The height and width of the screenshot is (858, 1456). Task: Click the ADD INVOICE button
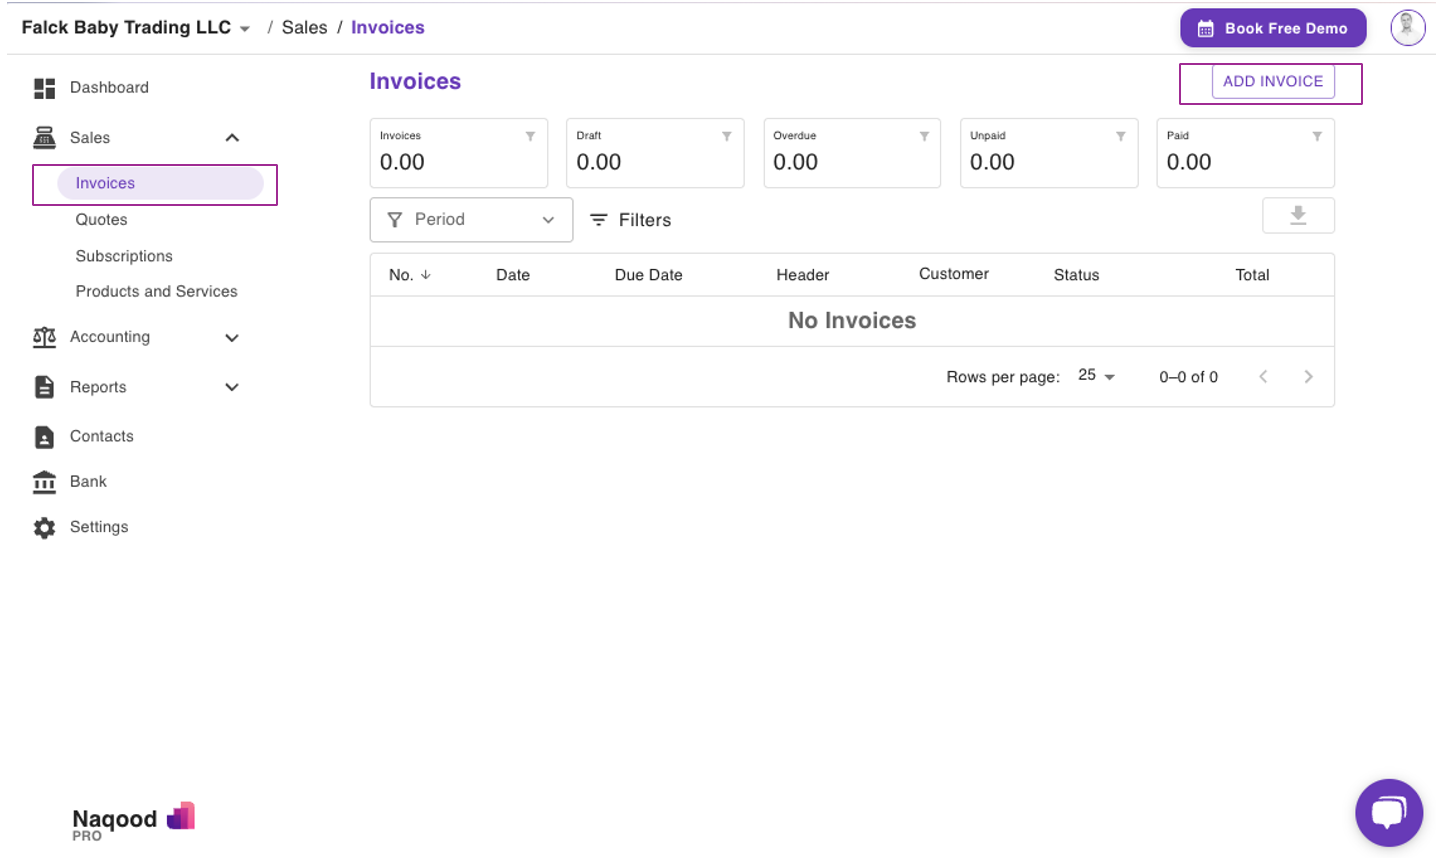(x=1272, y=82)
